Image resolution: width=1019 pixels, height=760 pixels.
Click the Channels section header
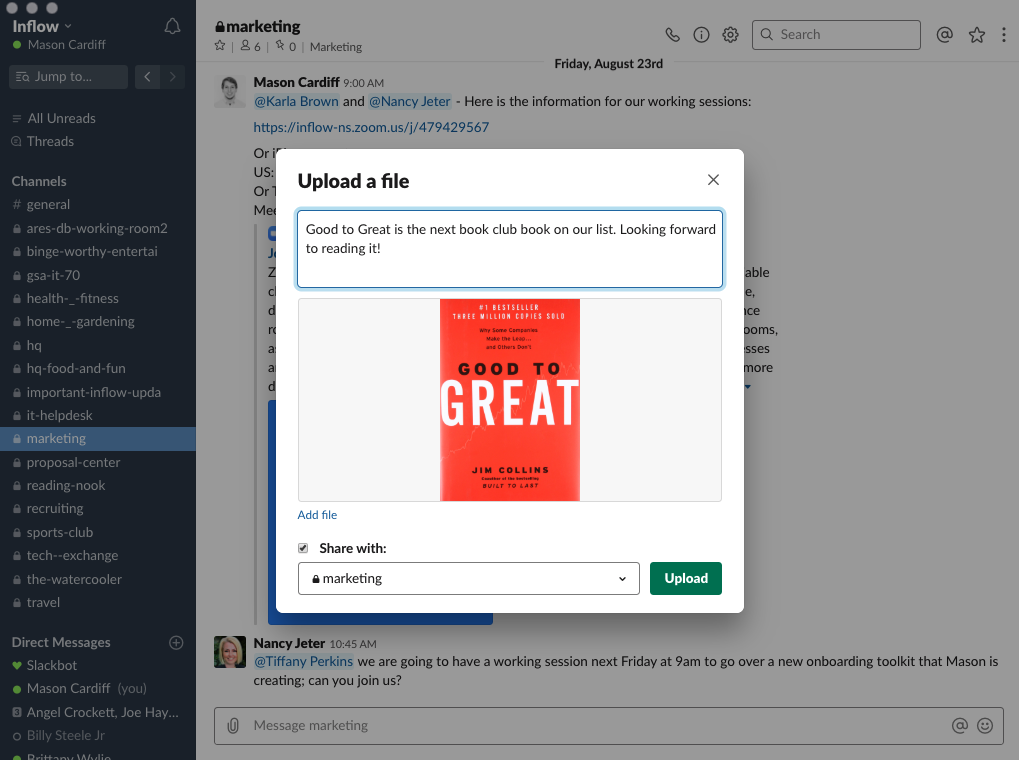click(39, 181)
